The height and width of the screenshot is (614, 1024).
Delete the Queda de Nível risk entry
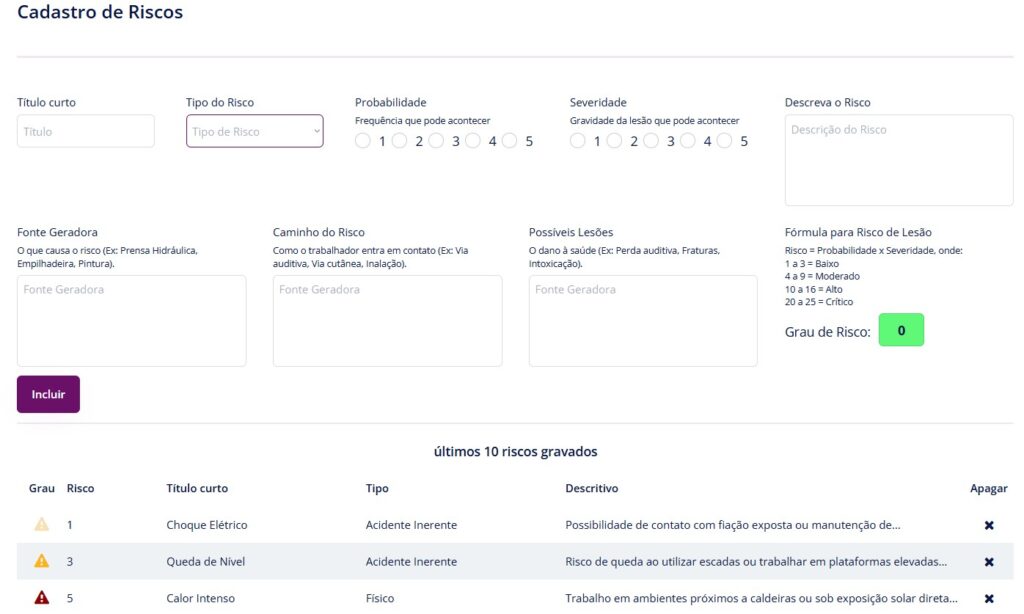pos(989,562)
